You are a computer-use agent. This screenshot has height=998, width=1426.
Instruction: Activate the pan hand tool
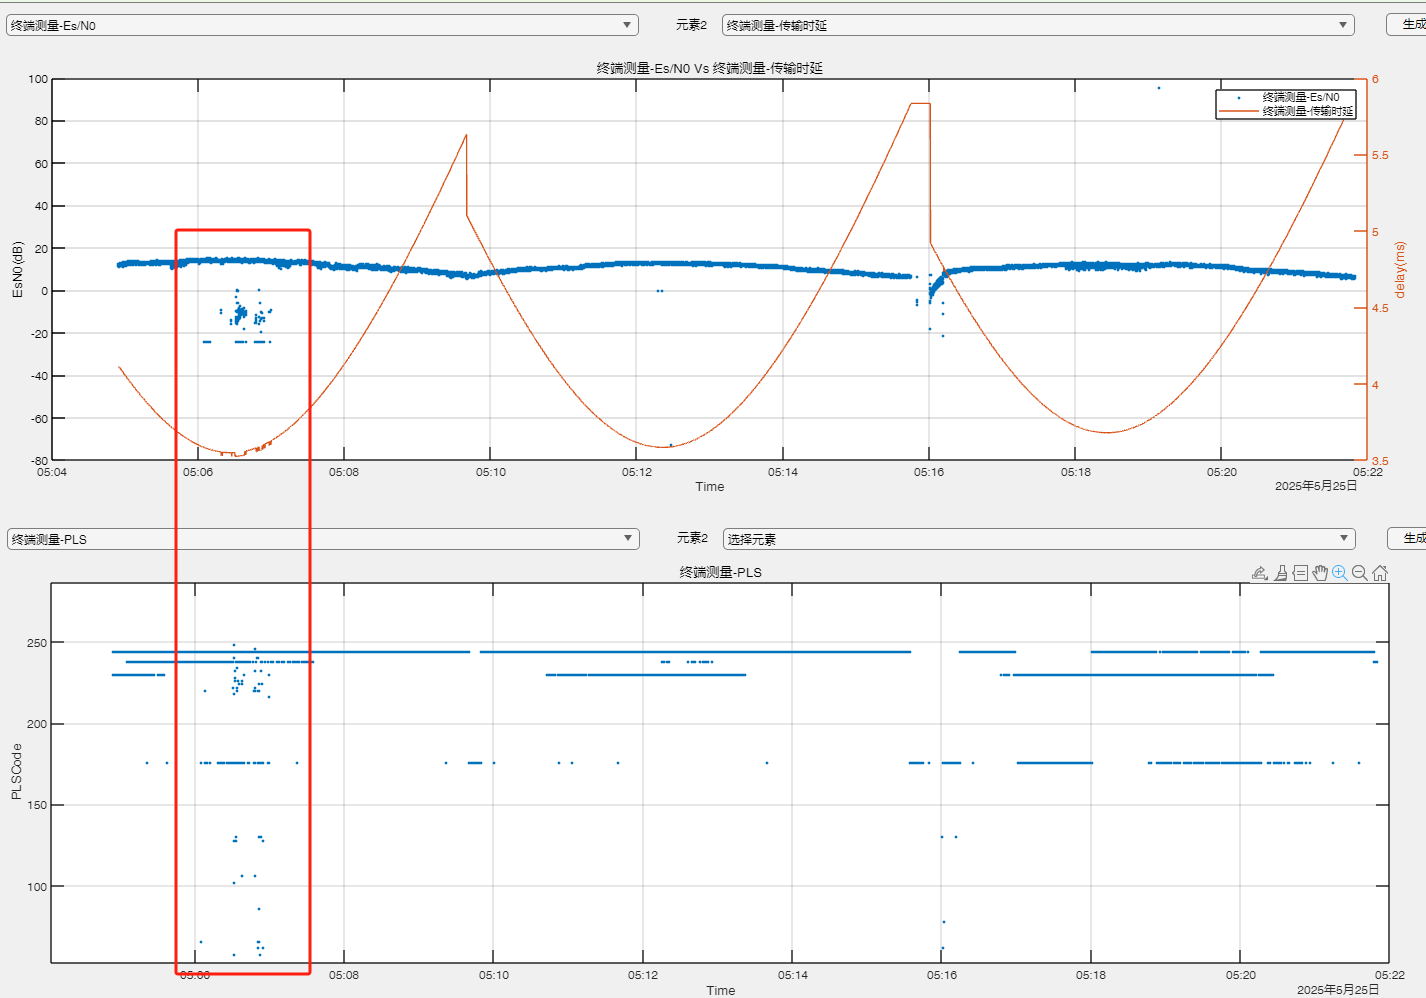[x=1320, y=573]
